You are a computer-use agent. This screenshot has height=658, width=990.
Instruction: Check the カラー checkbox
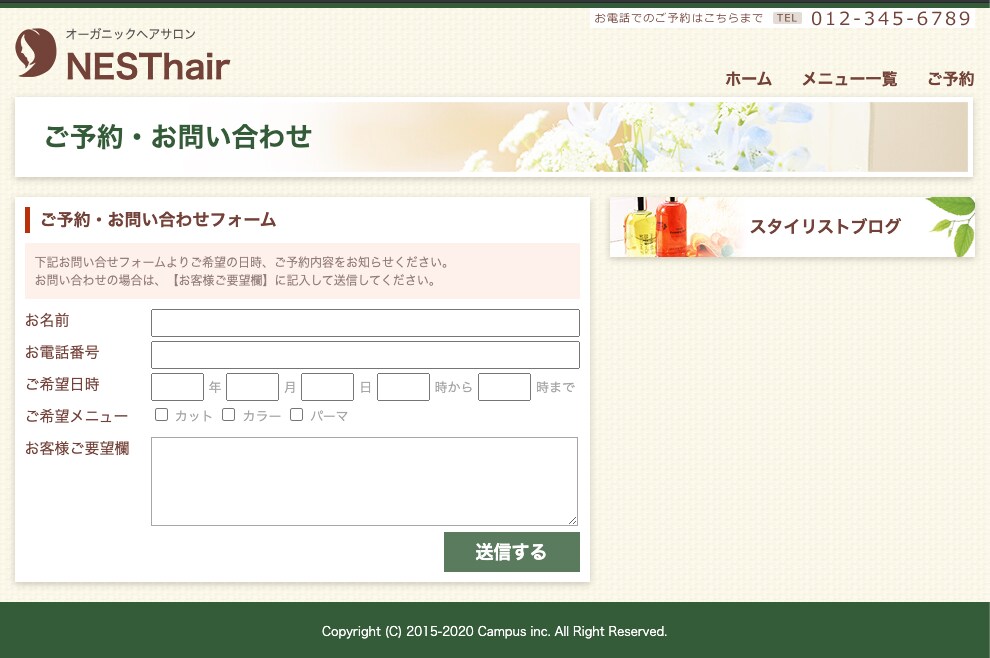coord(229,415)
